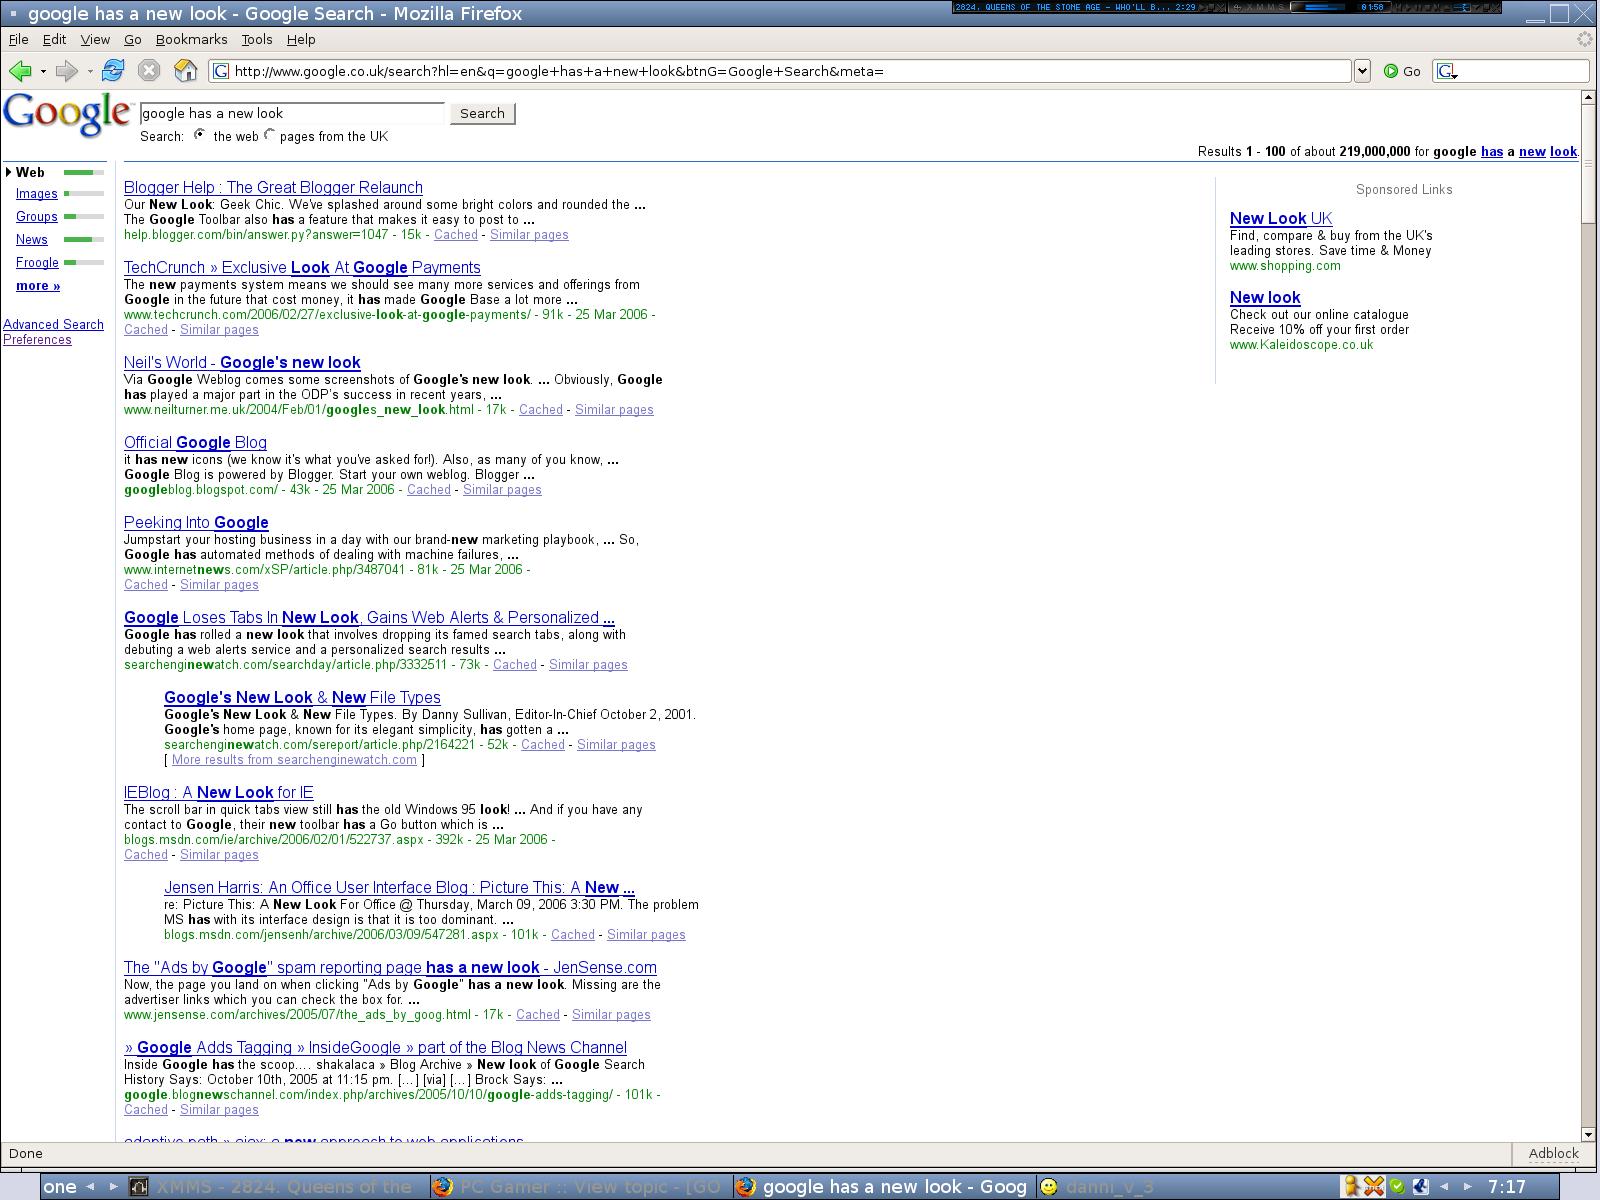Click the green result bar beside Images
1600x1200 pixels.
point(84,193)
